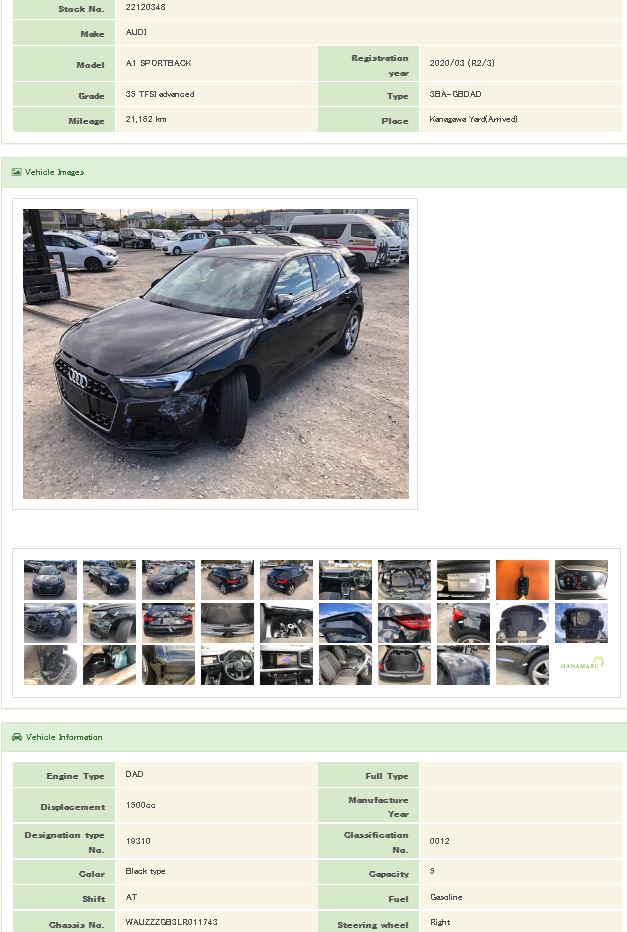Select the front view thumbnail in first row
Viewport: 627px width, 932px height.
(51, 580)
